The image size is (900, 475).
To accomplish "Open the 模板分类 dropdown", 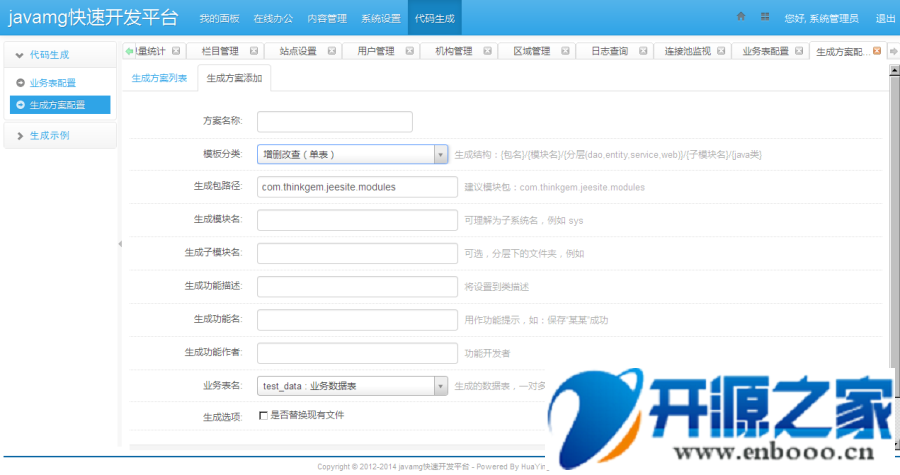I will [352, 154].
